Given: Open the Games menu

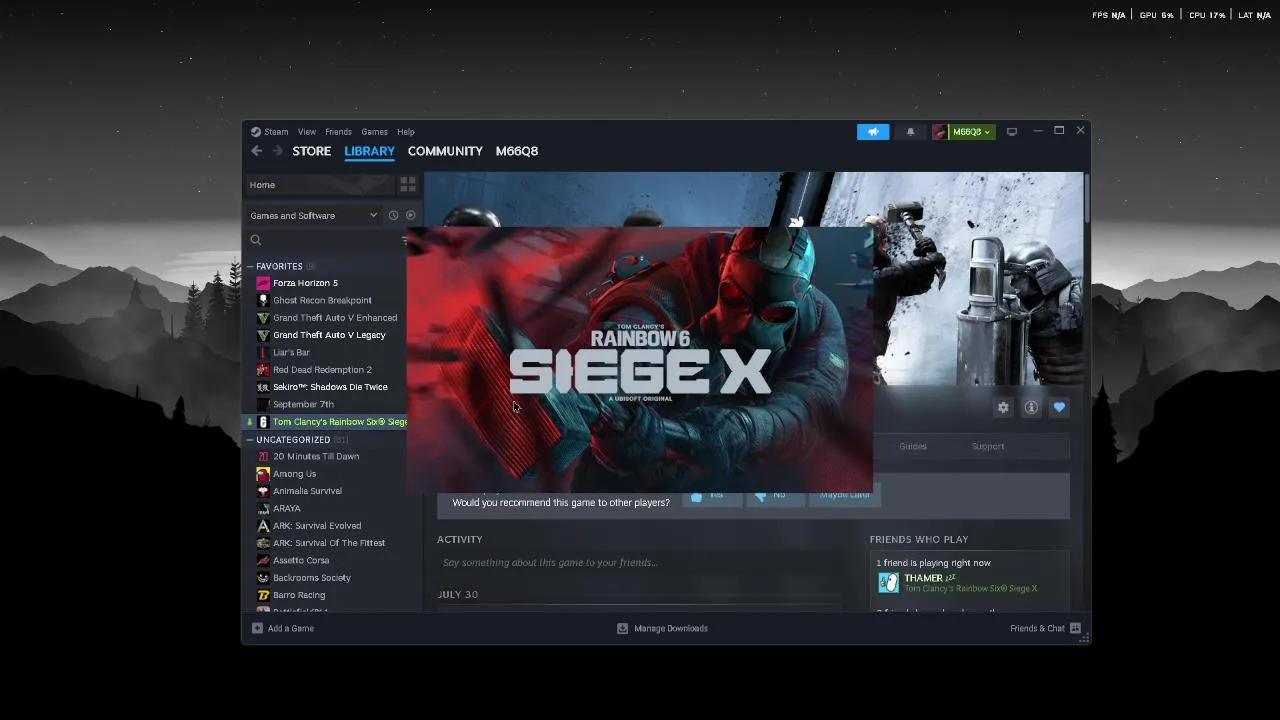Looking at the screenshot, I should [x=374, y=132].
